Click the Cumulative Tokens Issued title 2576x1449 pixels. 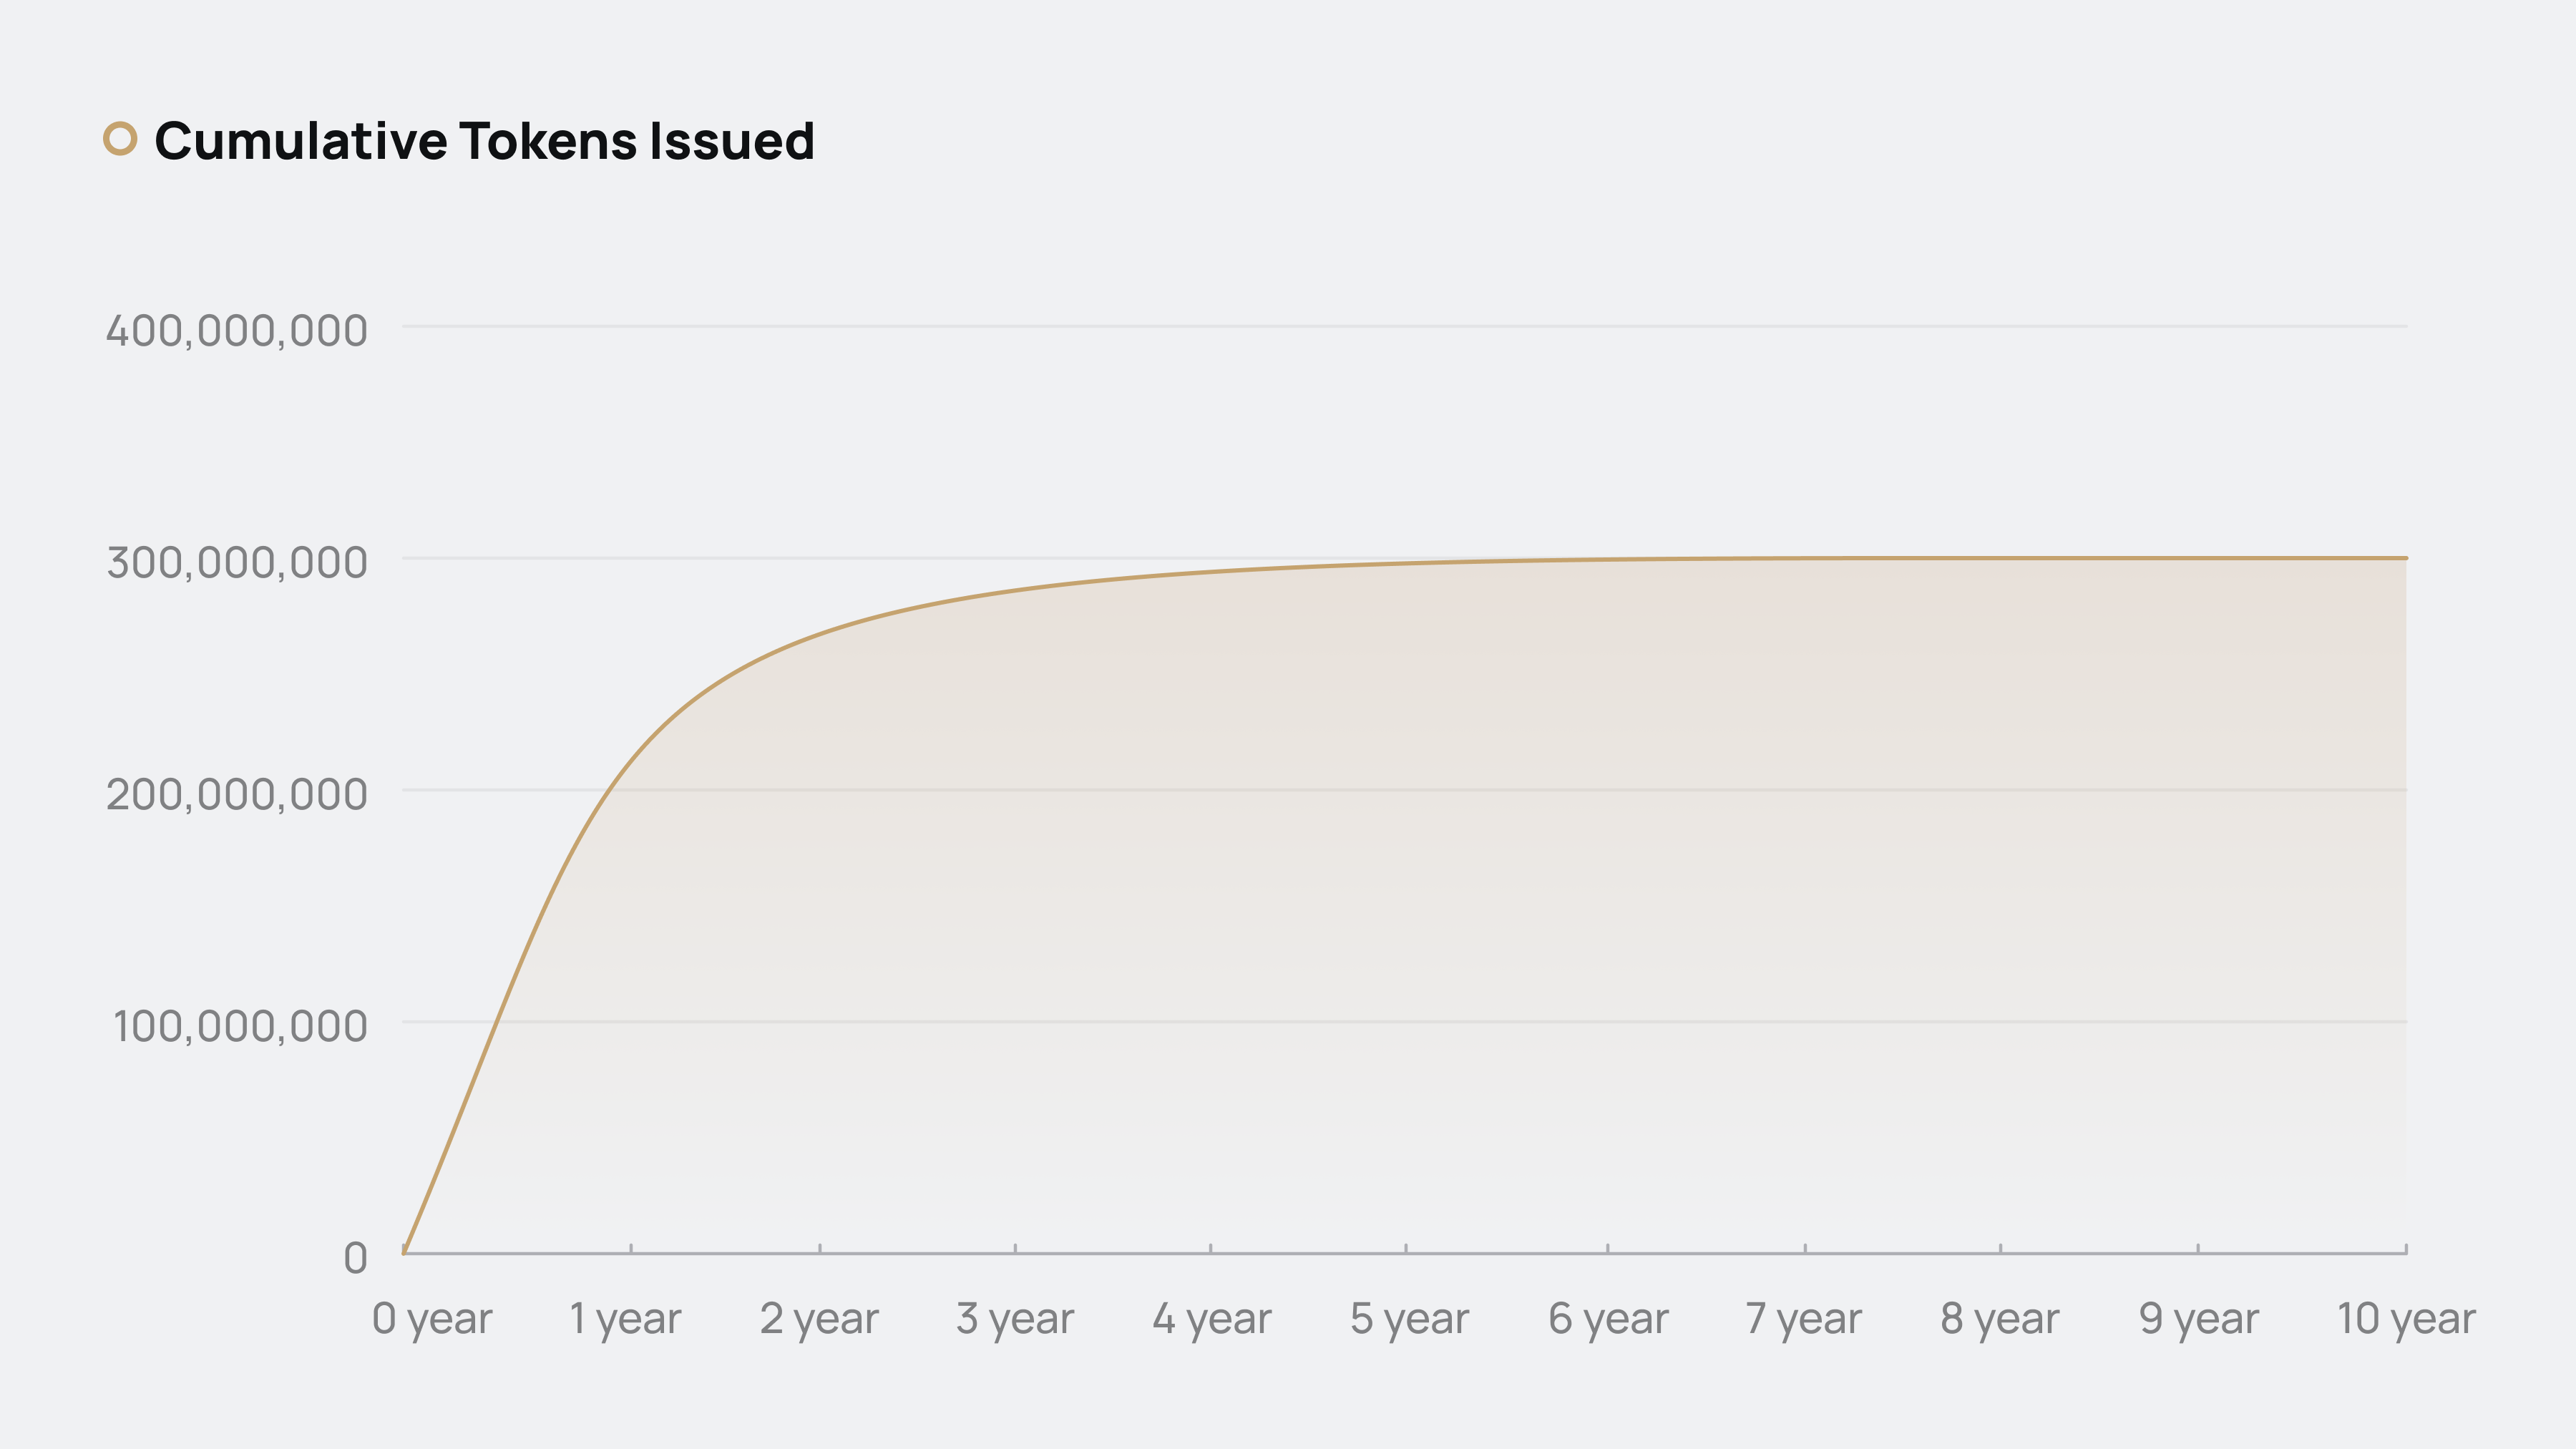tap(484, 141)
